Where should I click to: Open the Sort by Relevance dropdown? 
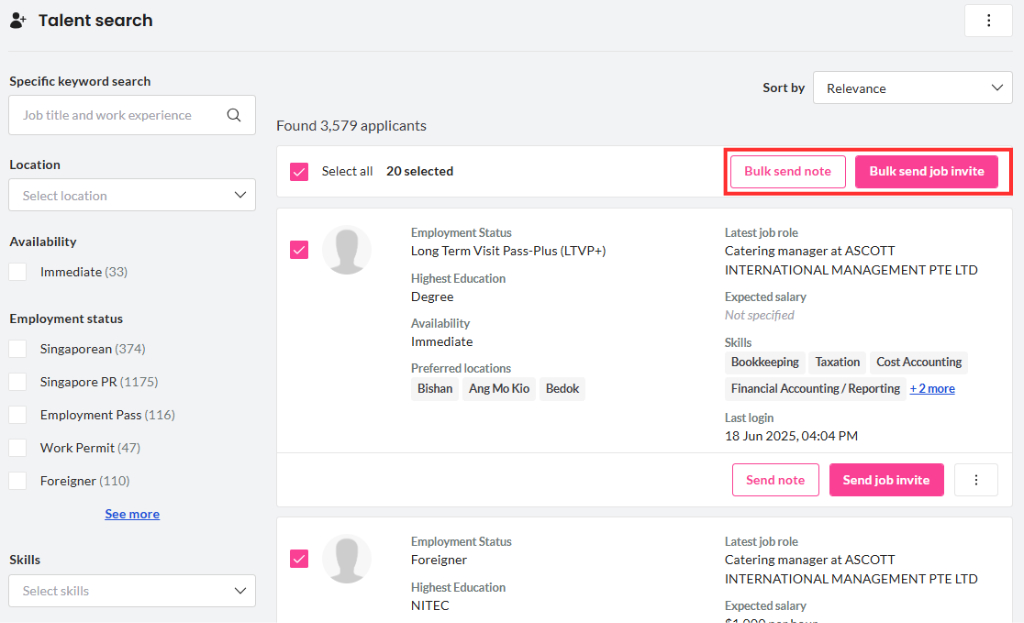[x=912, y=88]
